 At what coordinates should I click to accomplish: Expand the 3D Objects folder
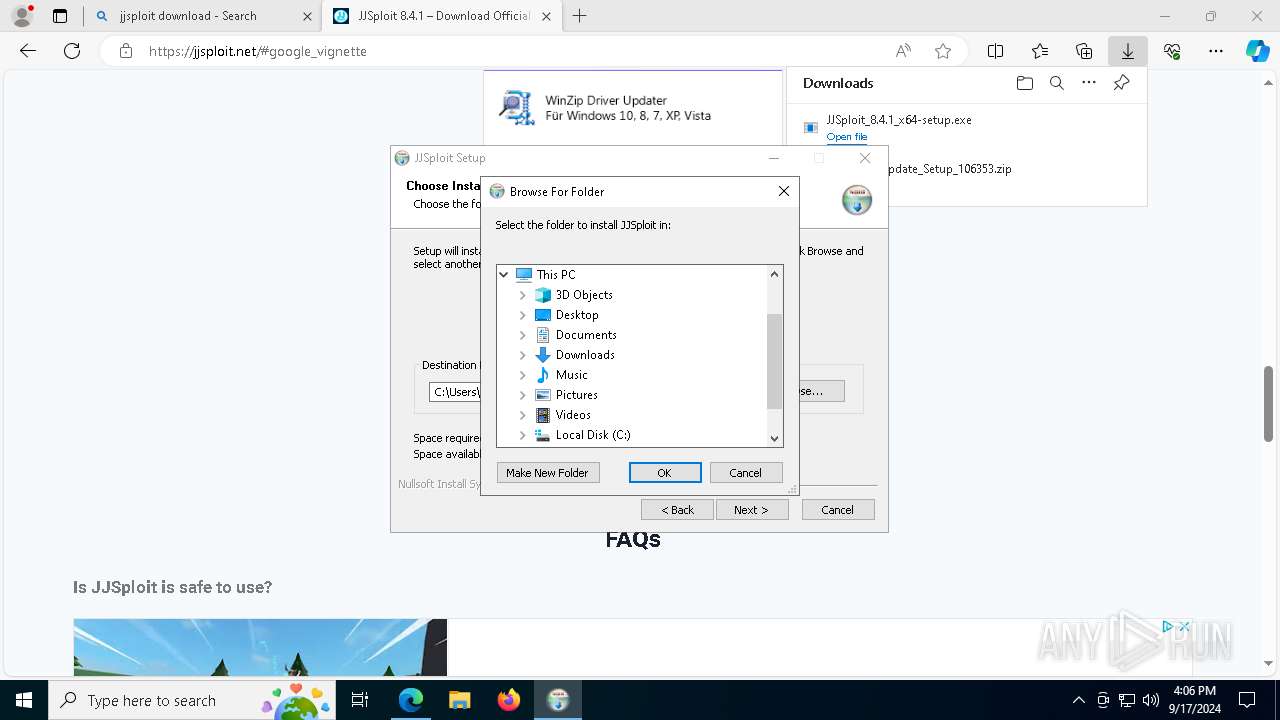click(522, 295)
